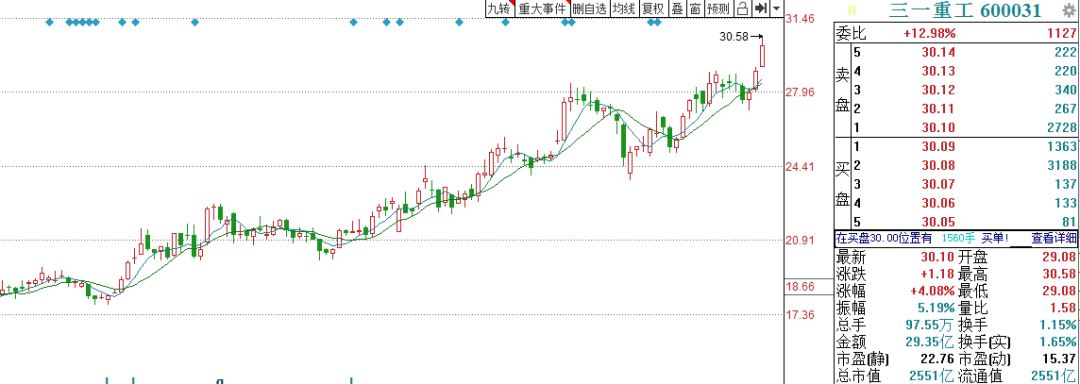Click the lock icon in chart toolbar
Viewport: 1080px width, 384px height.
coord(742,8)
